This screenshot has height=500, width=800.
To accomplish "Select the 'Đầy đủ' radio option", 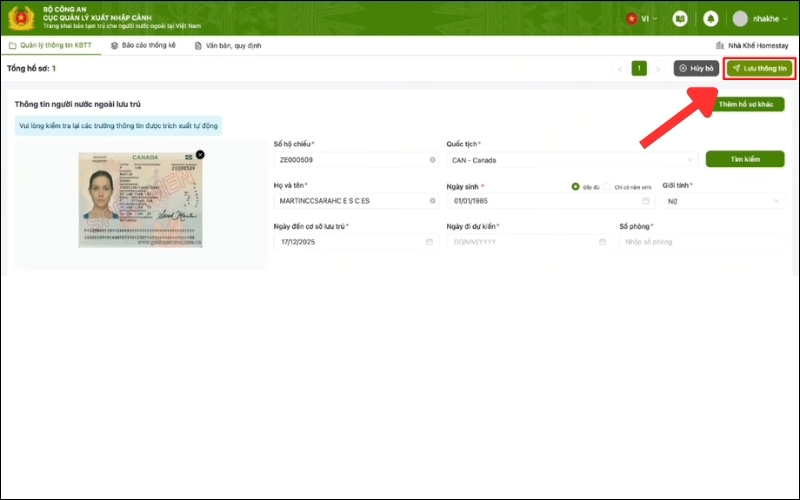I will (576, 187).
